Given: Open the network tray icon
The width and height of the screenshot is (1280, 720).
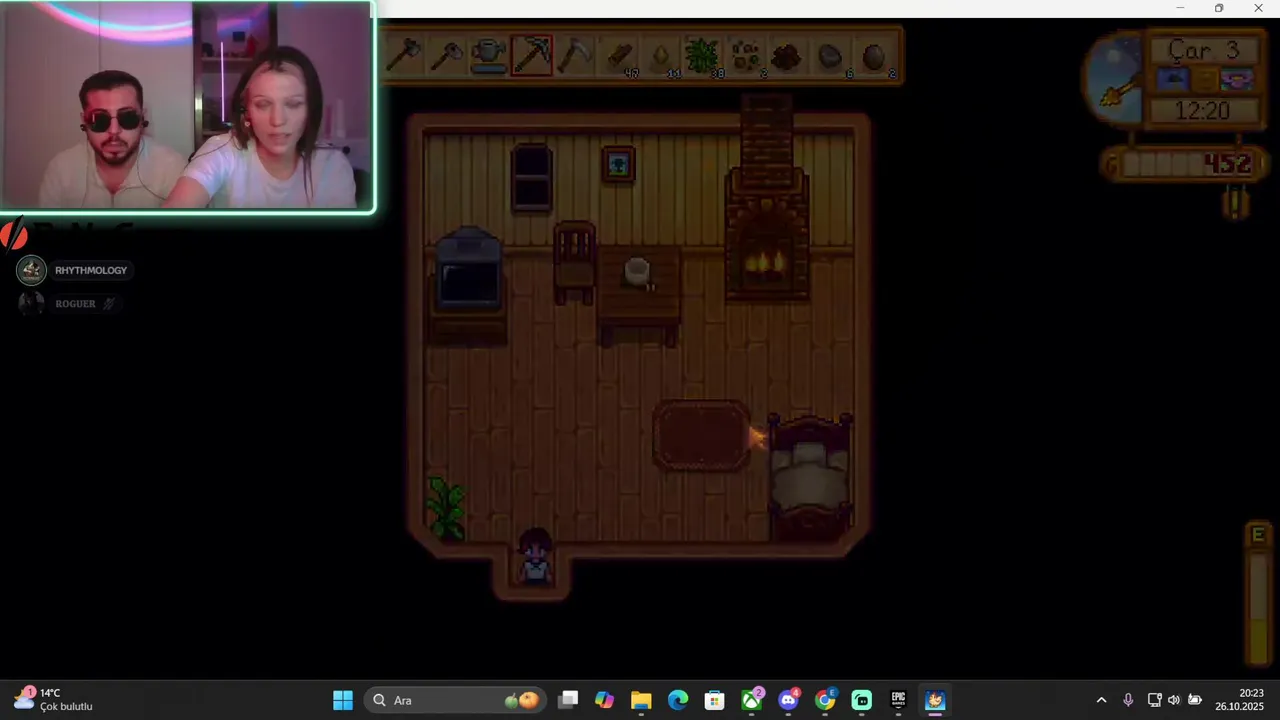Looking at the screenshot, I should [1154, 700].
